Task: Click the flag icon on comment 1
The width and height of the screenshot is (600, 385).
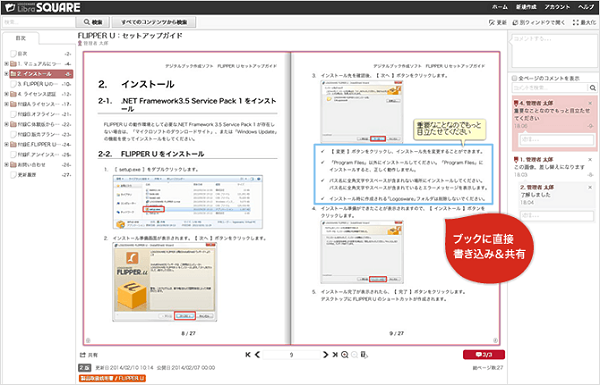Action: click(516, 160)
